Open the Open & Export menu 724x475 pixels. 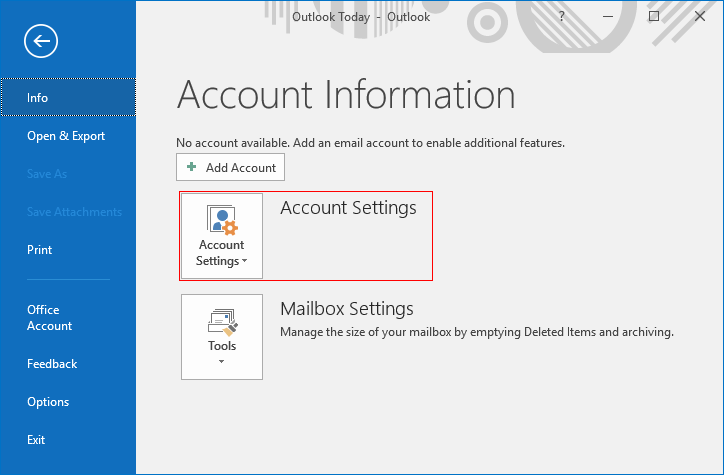[68, 136]
